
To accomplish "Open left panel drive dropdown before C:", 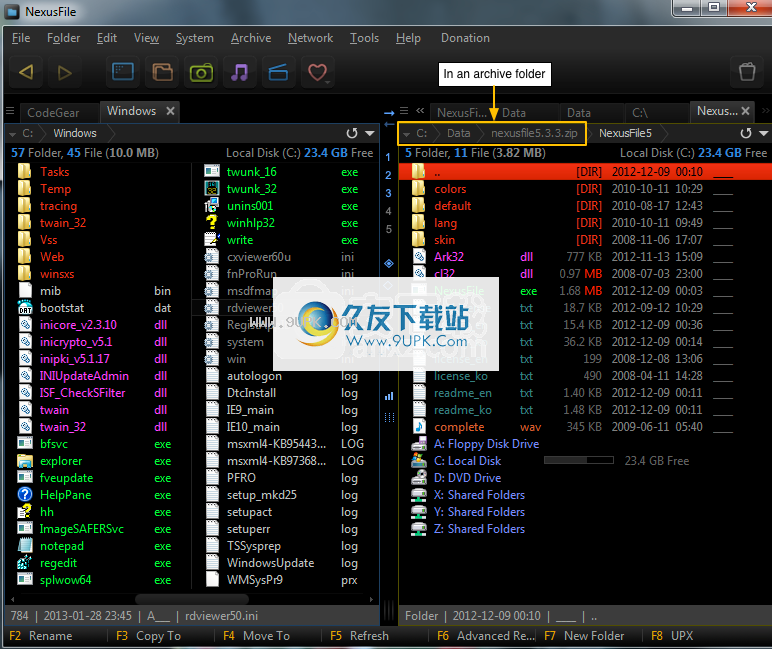I will (13, 133).
